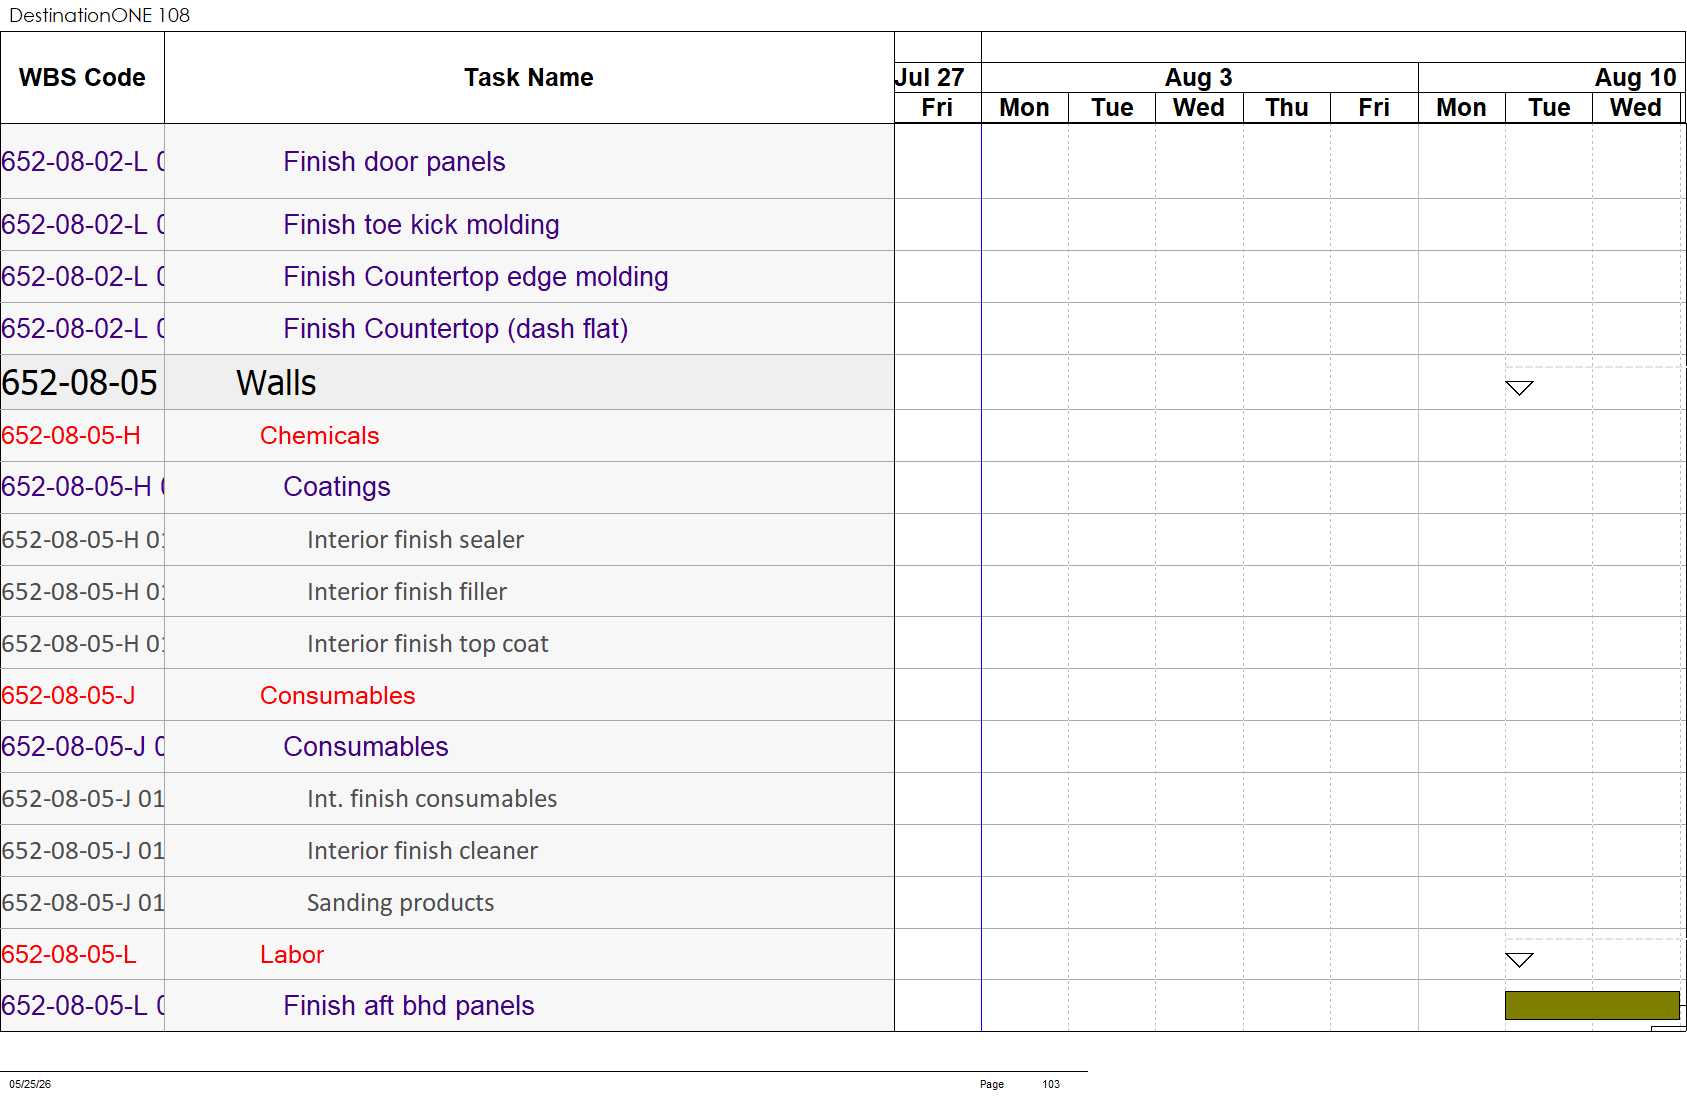
Task: Click the Interior finish cleaner task
Action: (422, 851)
